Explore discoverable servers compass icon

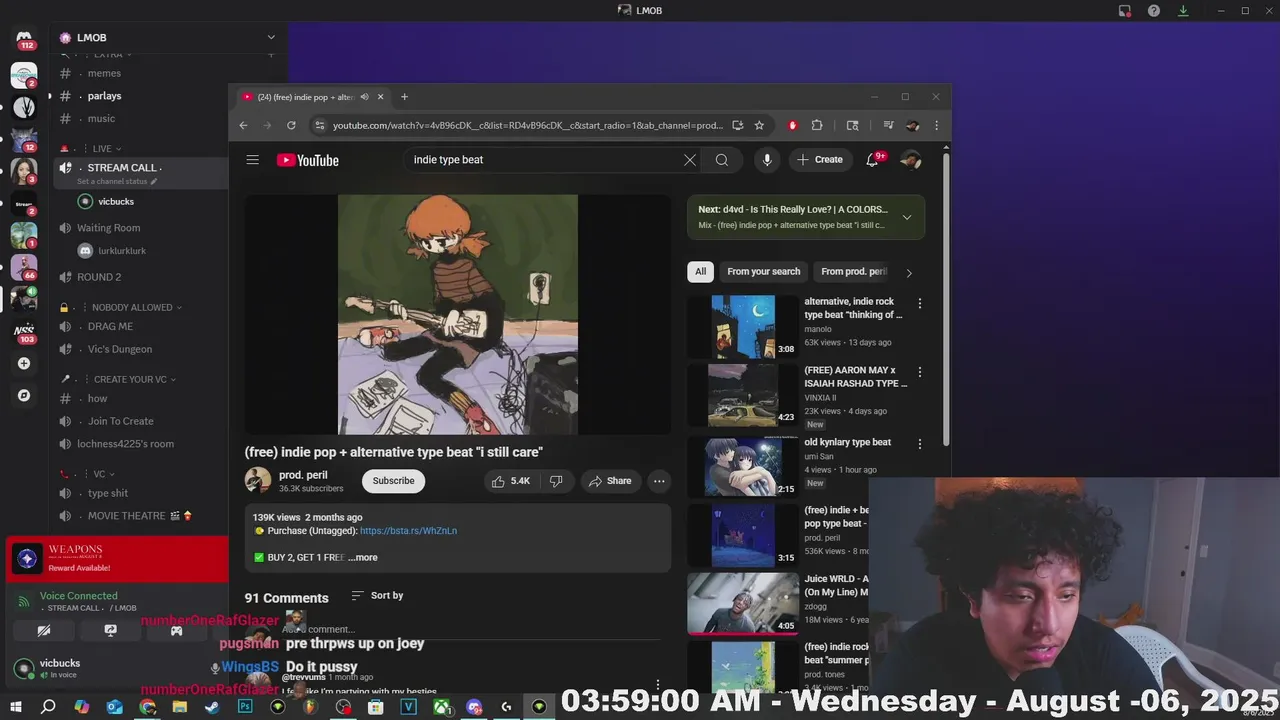pos(24,395)
